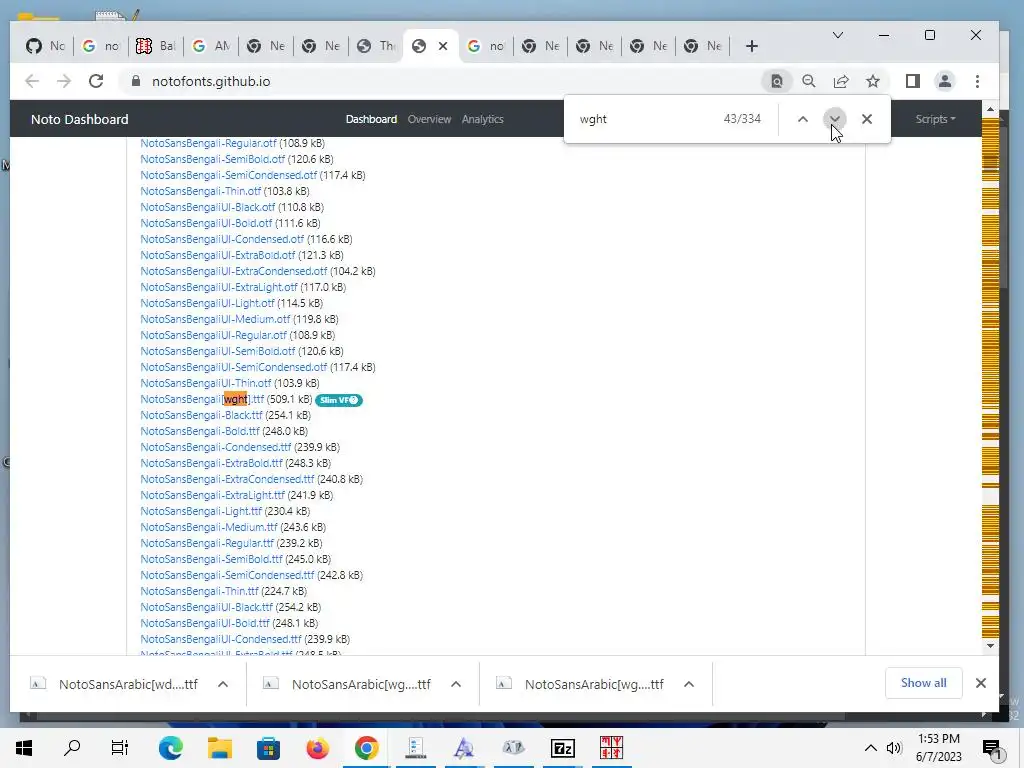Open the notification center
This screenshot has height=768, width=1024.
[x=992, y=748]
